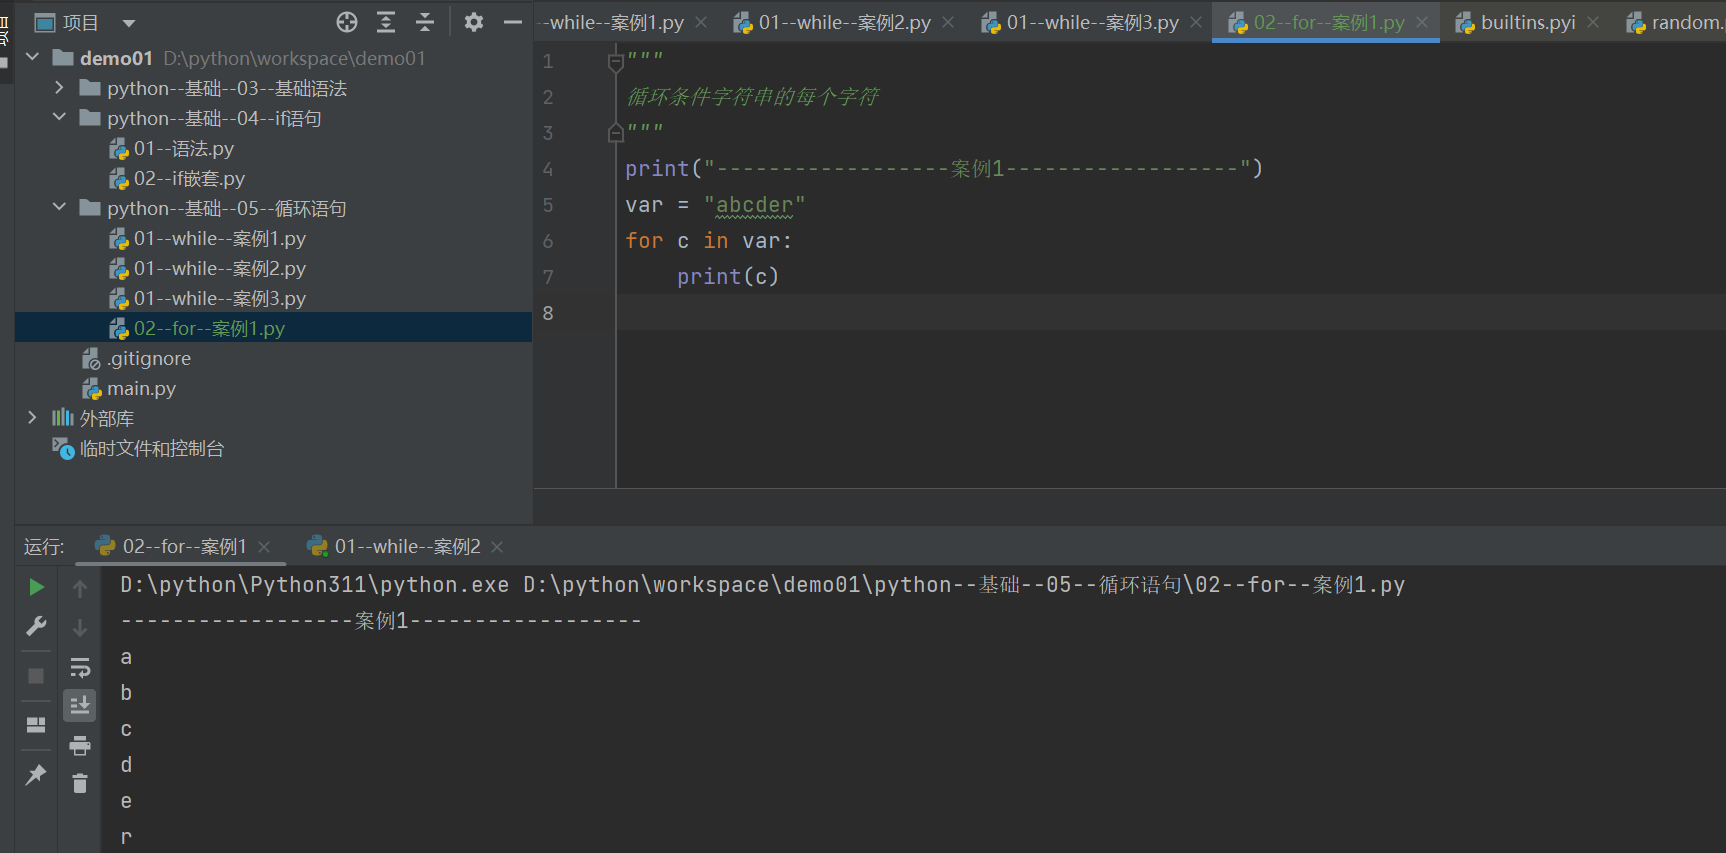This screenshot has height=853, width=1726.
Task: Open run configuration wrench icon
Action: (36, 626)
